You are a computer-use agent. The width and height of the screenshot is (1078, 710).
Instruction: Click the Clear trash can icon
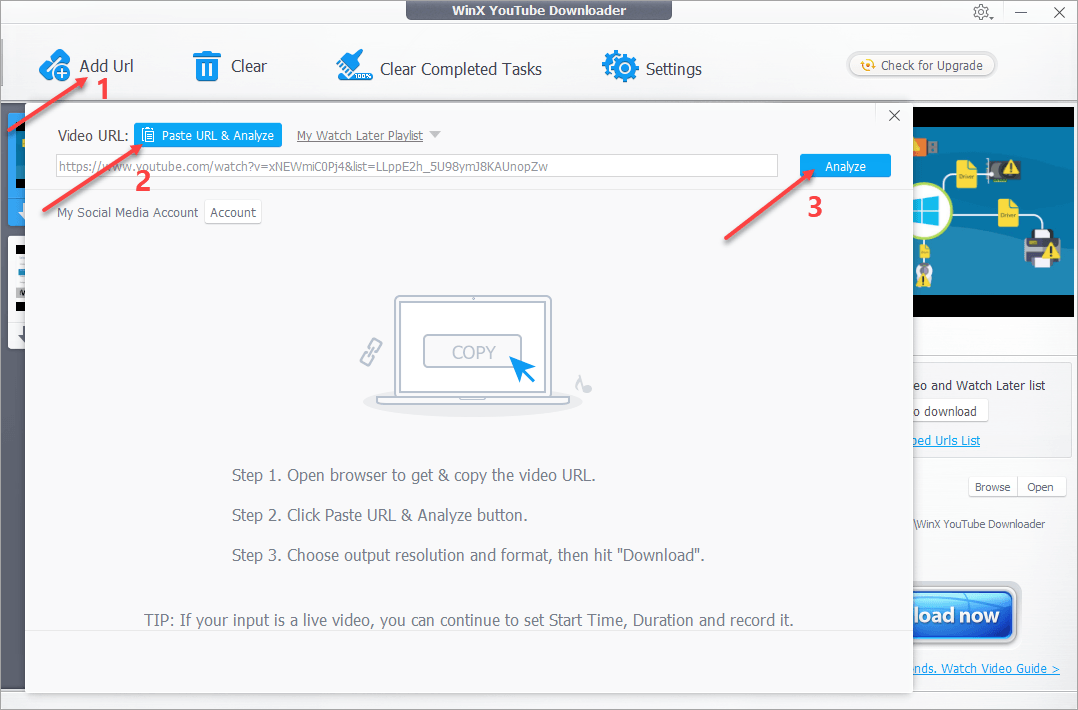coord(206,66)
